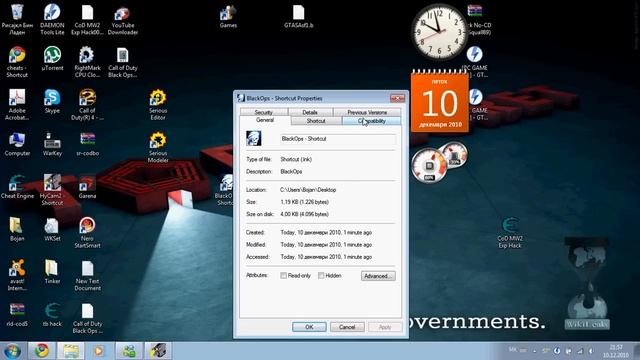Open Windows Media Player taskbar icon
640x360 pixels.
98,351
